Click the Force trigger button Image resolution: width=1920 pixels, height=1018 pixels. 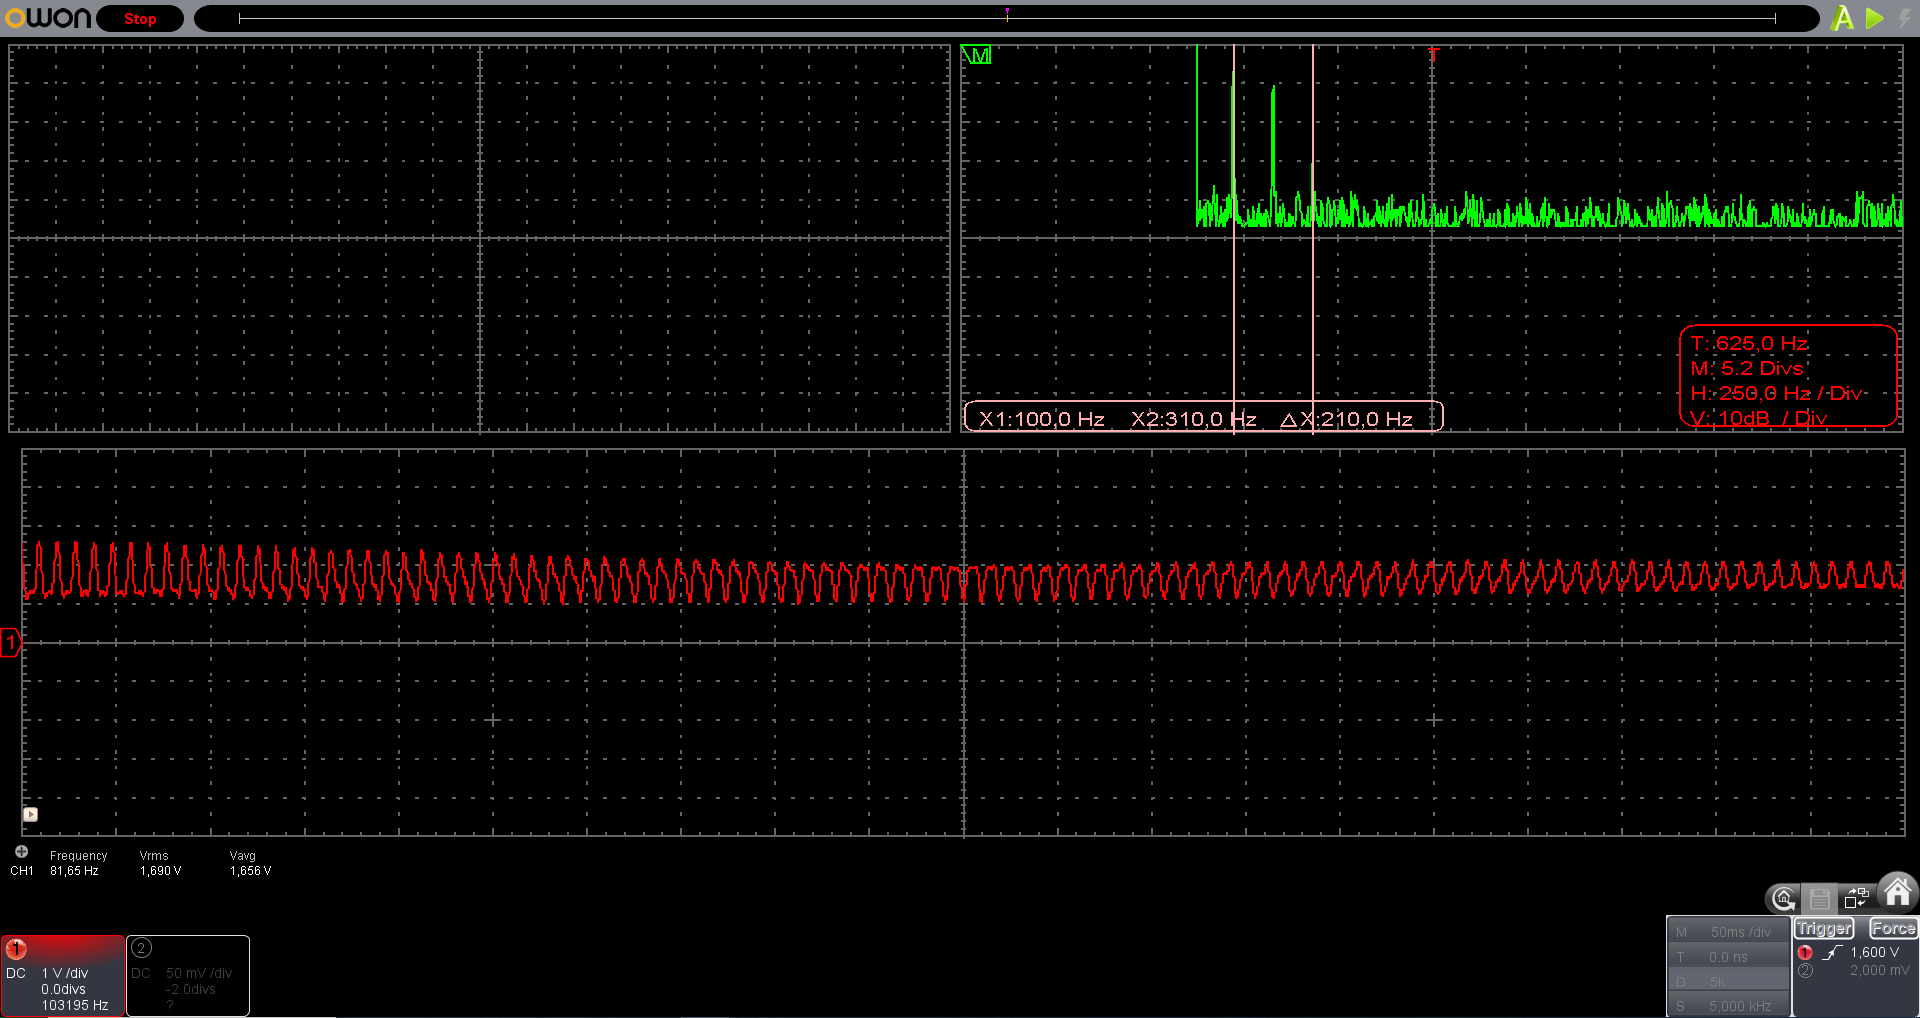coord(1893,929)
